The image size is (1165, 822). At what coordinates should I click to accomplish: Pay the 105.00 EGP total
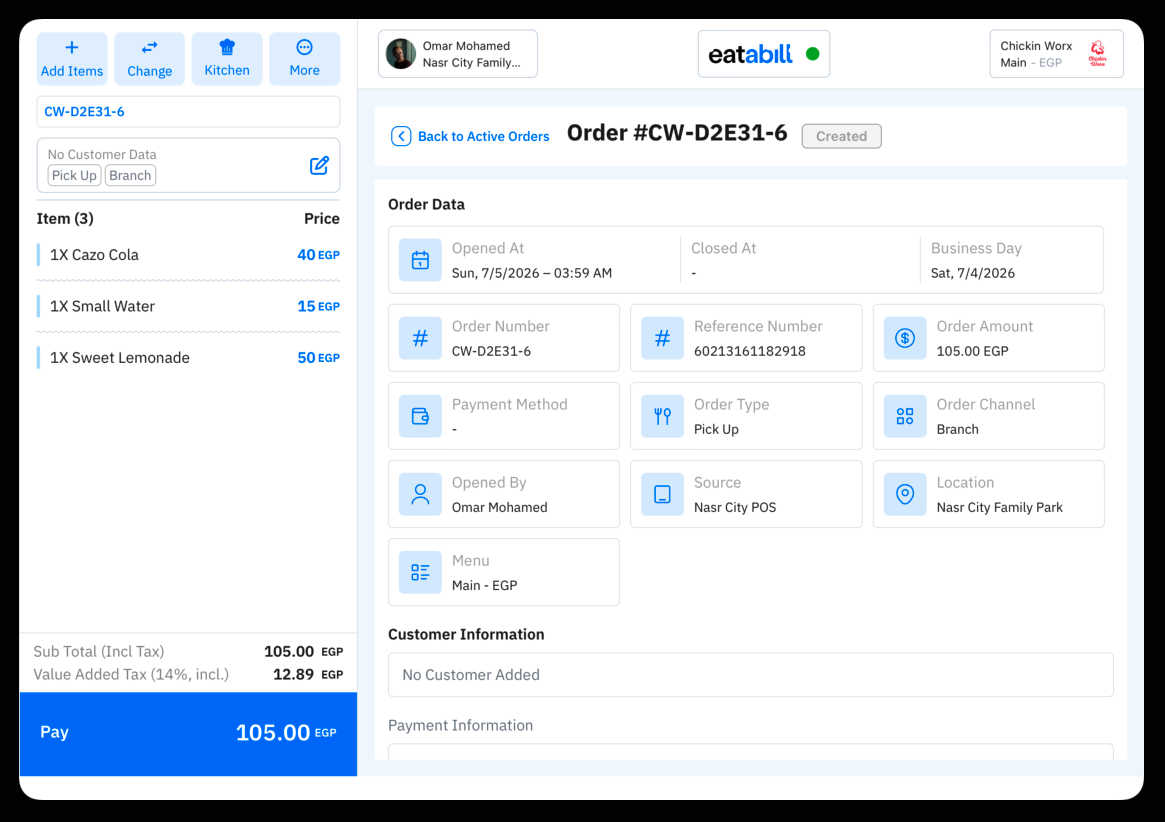(188, 734)
